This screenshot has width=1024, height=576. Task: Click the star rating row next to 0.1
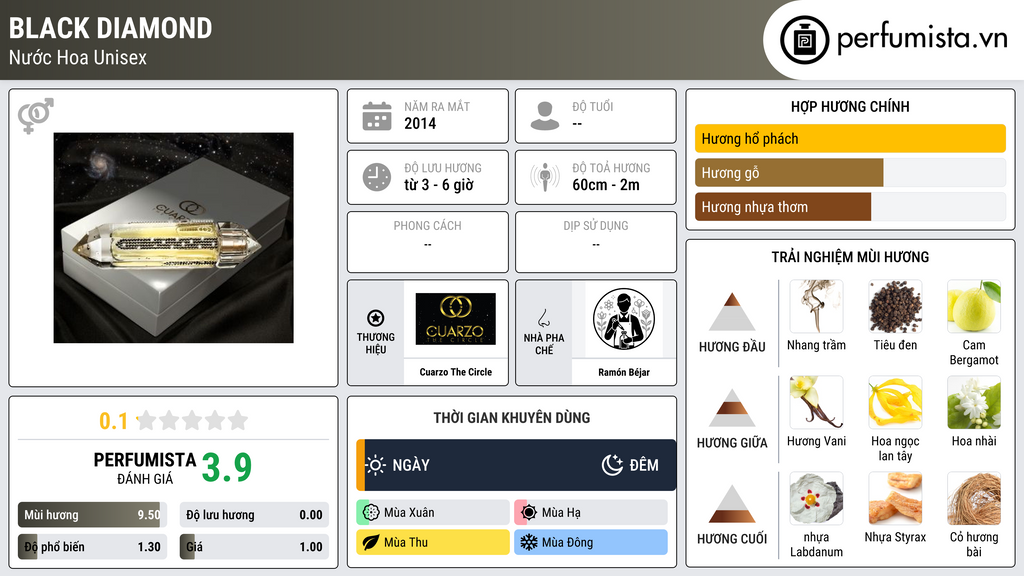pyautogui.click(x=192, y=420)
